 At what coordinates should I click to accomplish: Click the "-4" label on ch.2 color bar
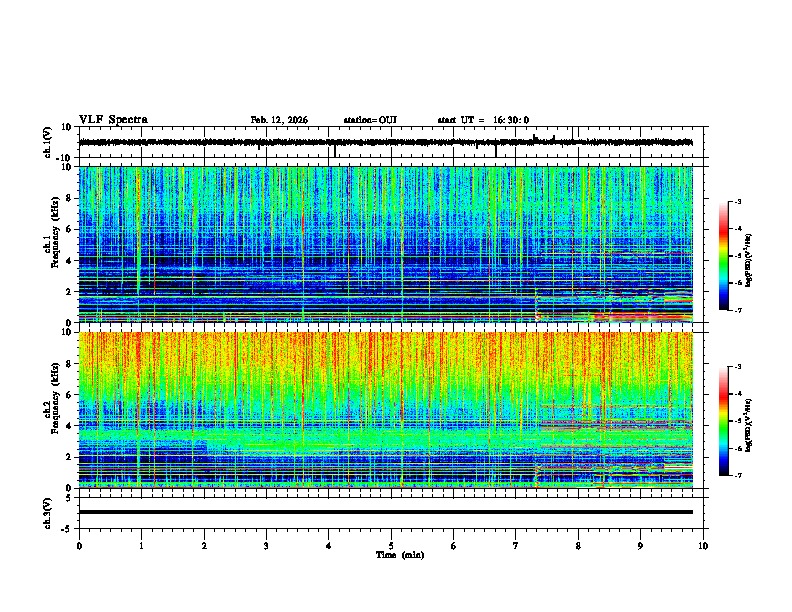point(737,394)
